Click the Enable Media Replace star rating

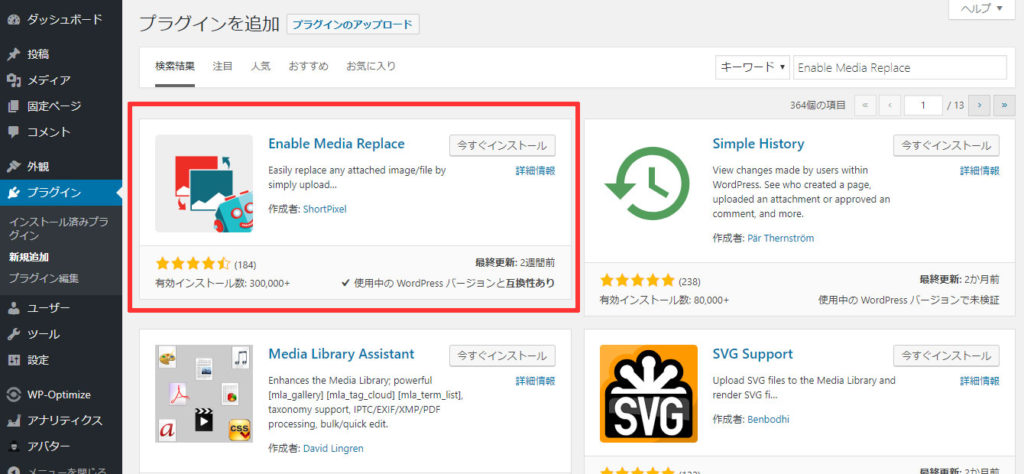(193, 264)
